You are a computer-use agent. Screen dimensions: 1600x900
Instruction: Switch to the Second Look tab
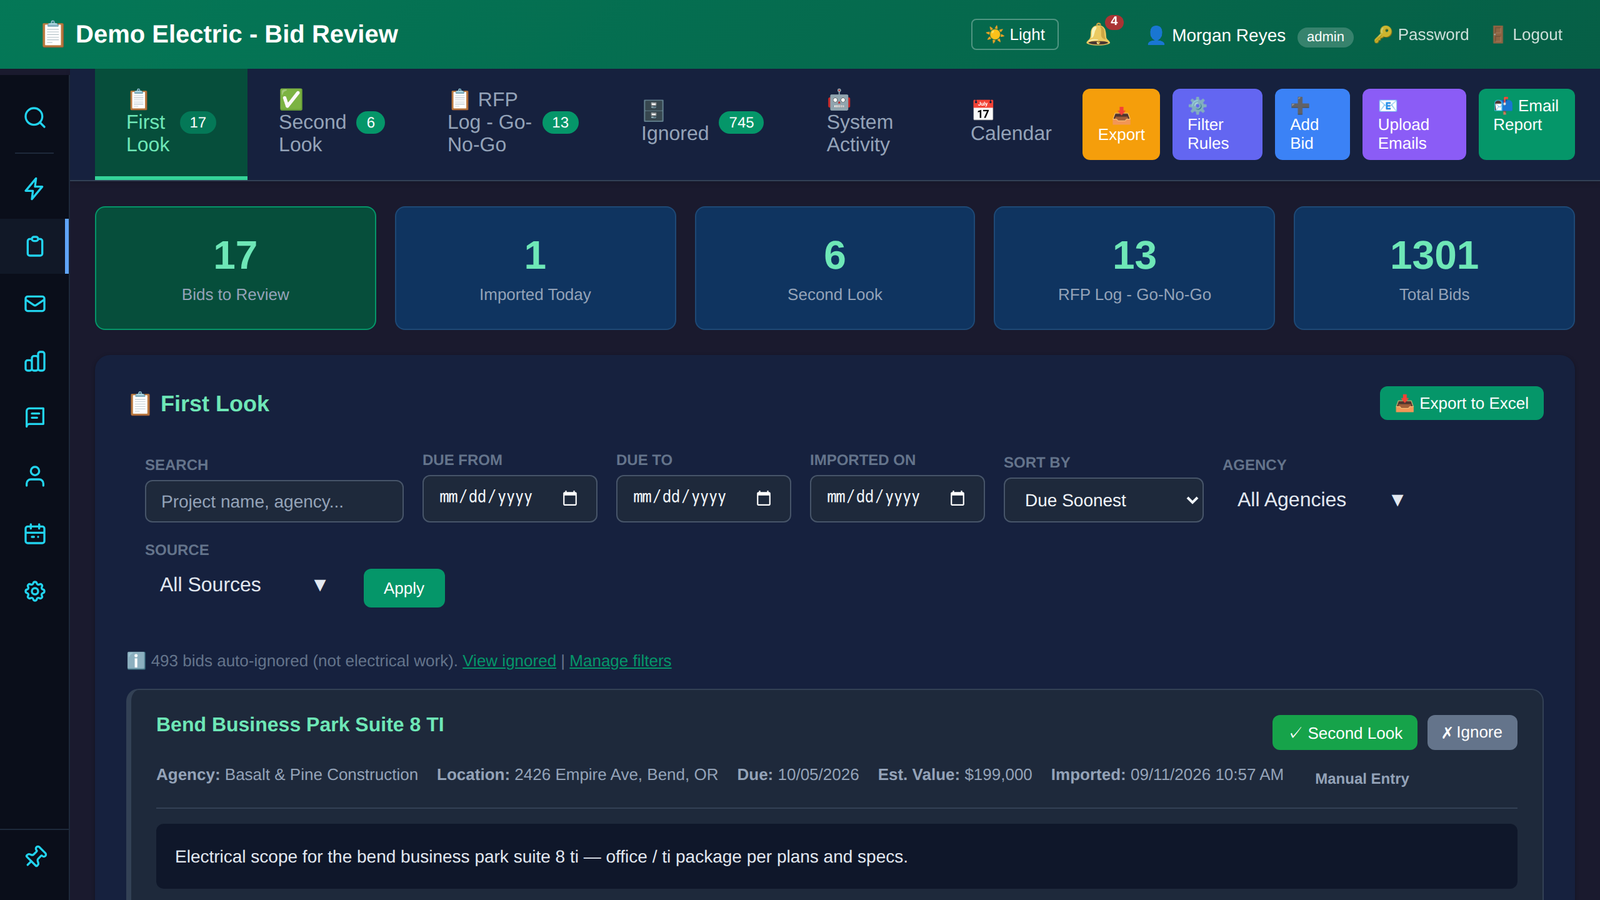tap(331, 123)
